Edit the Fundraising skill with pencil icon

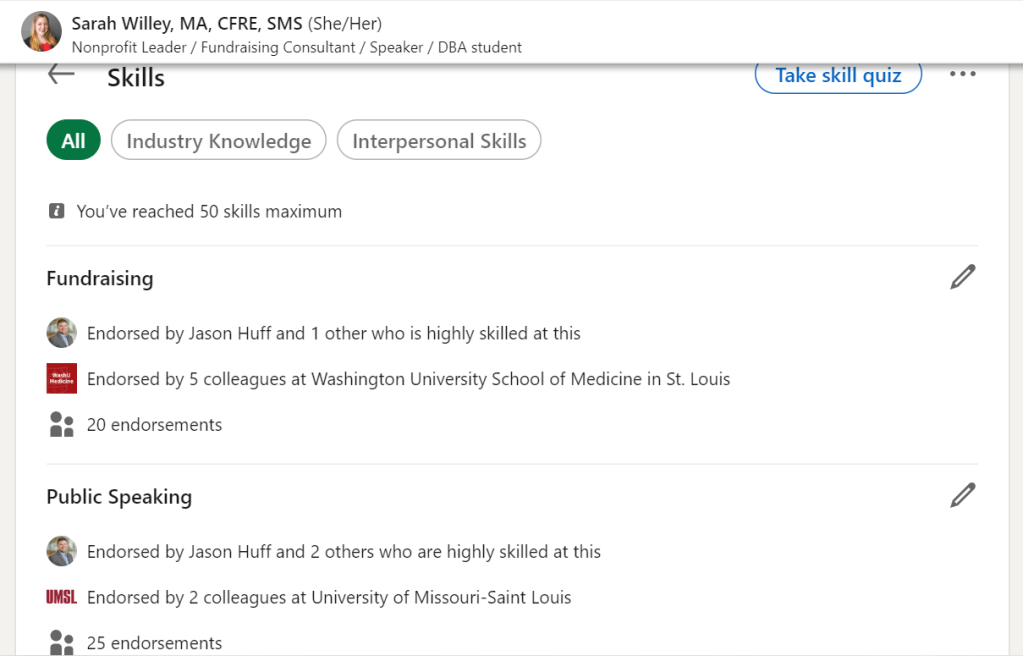click(x=962, y=278)
